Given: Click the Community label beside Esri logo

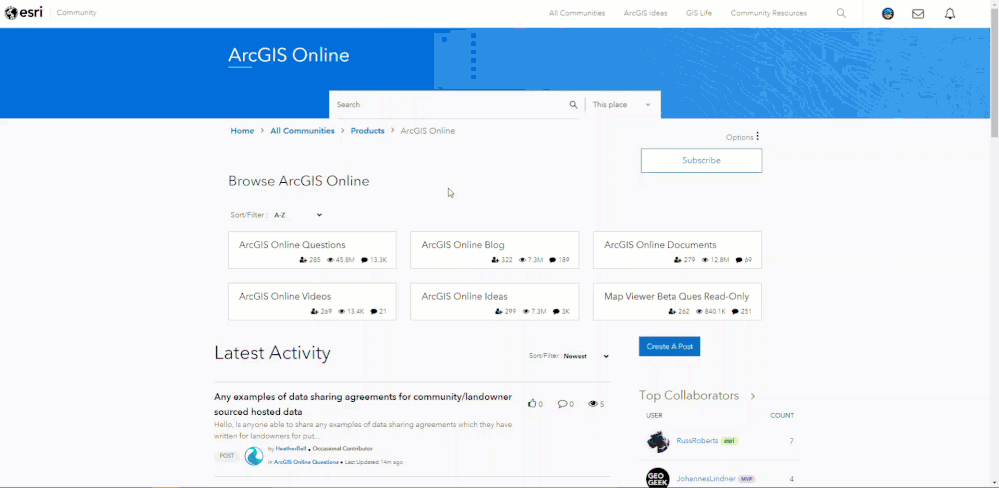Looking at the screenshot, I should (x=76, y=13).
